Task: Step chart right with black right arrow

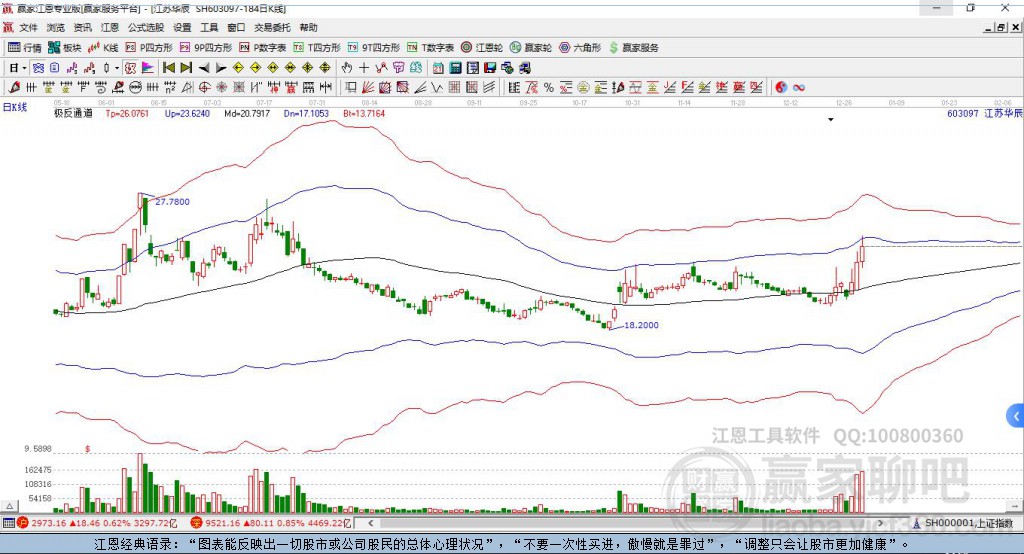Action: [221, 68]
